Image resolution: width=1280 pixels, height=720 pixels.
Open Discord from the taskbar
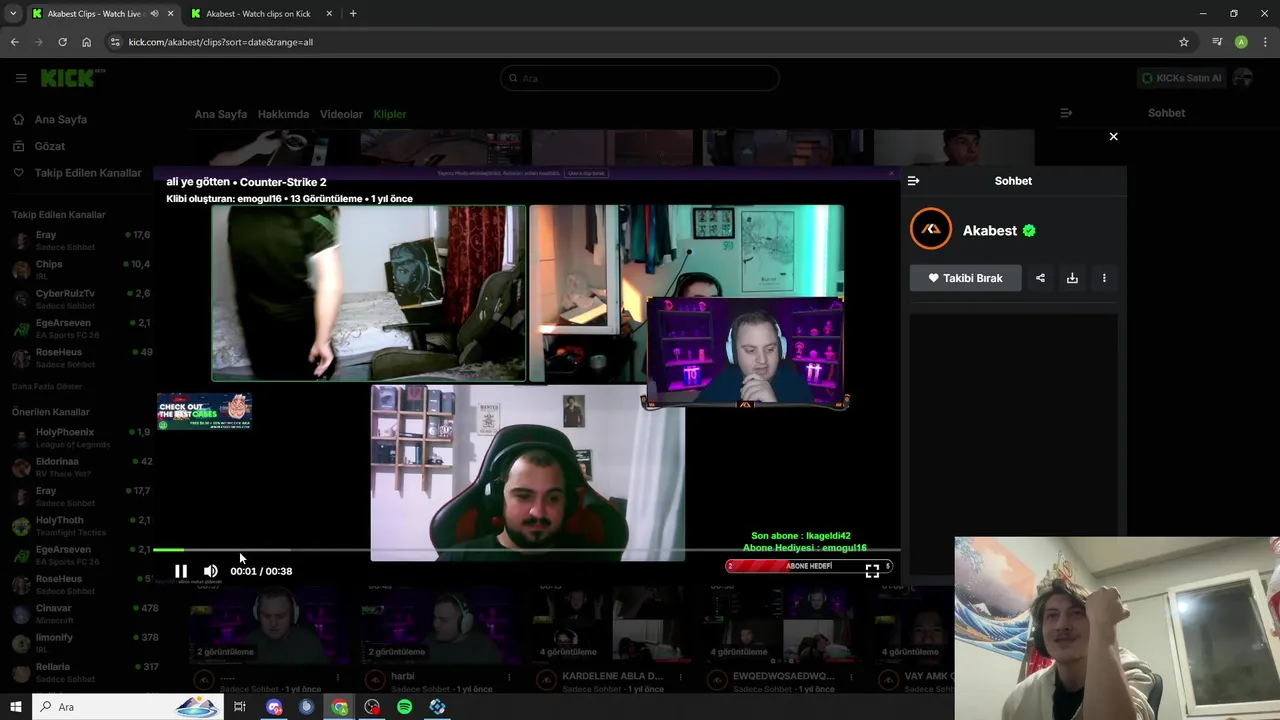pyautogui.click(x=275, y=707)
